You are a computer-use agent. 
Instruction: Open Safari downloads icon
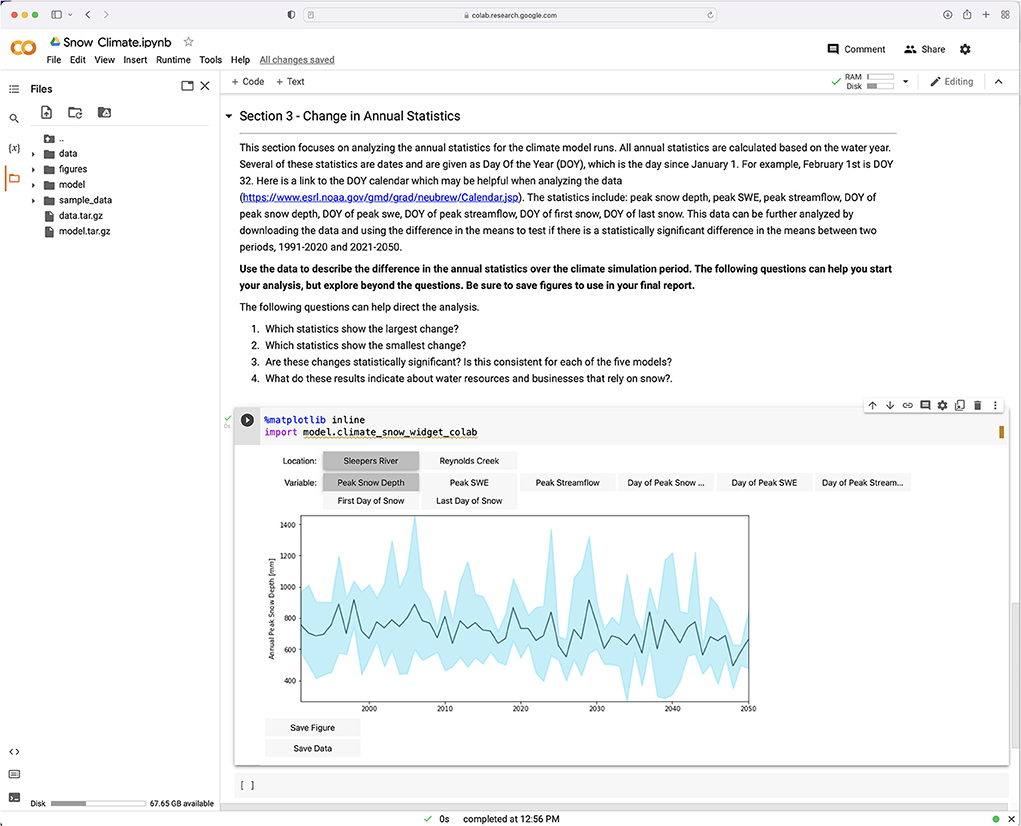[947, 15]
